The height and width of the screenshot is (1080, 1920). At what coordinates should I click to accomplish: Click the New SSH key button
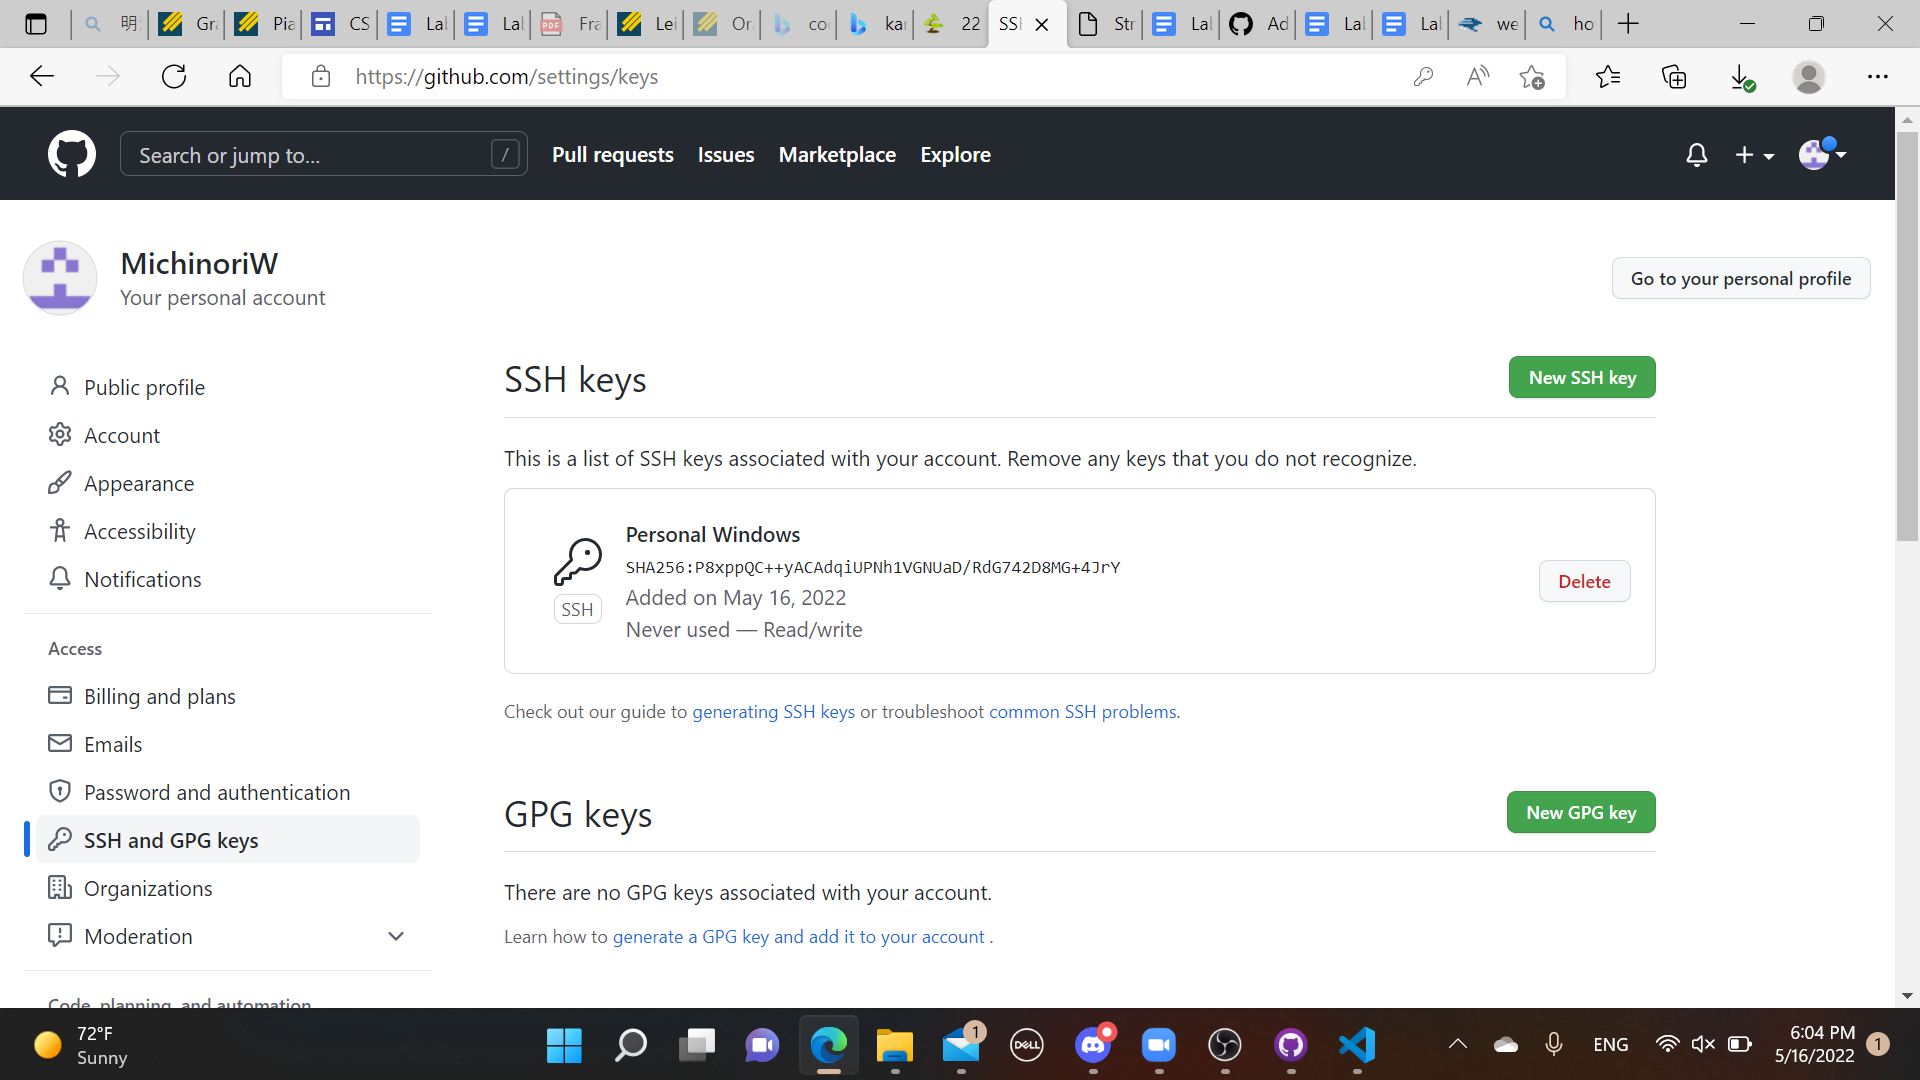click(x=1581, y=377)
